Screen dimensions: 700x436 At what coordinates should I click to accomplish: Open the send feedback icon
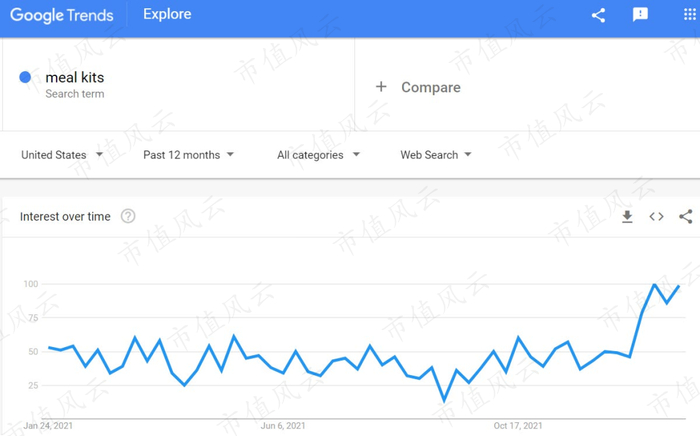(x=641, y=15)
